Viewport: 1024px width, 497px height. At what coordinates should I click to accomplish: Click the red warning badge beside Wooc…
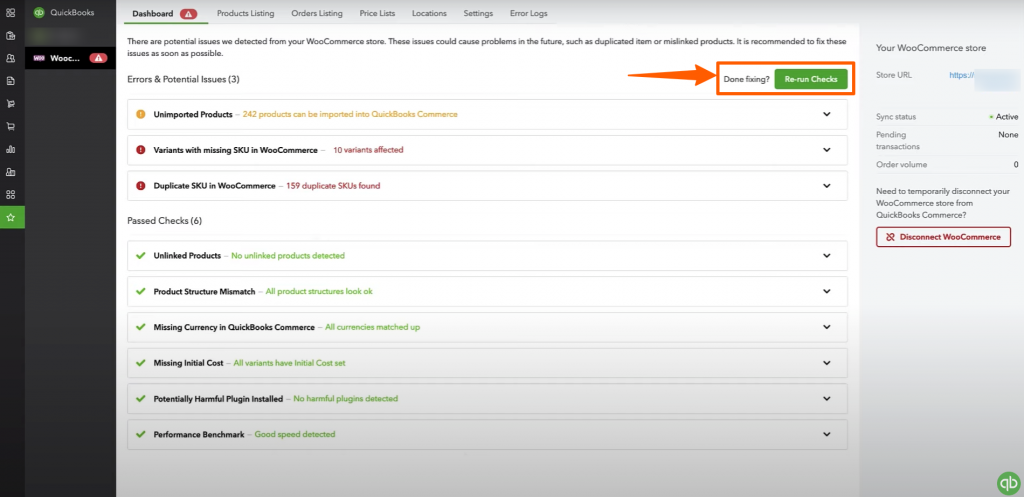(98, 58)
